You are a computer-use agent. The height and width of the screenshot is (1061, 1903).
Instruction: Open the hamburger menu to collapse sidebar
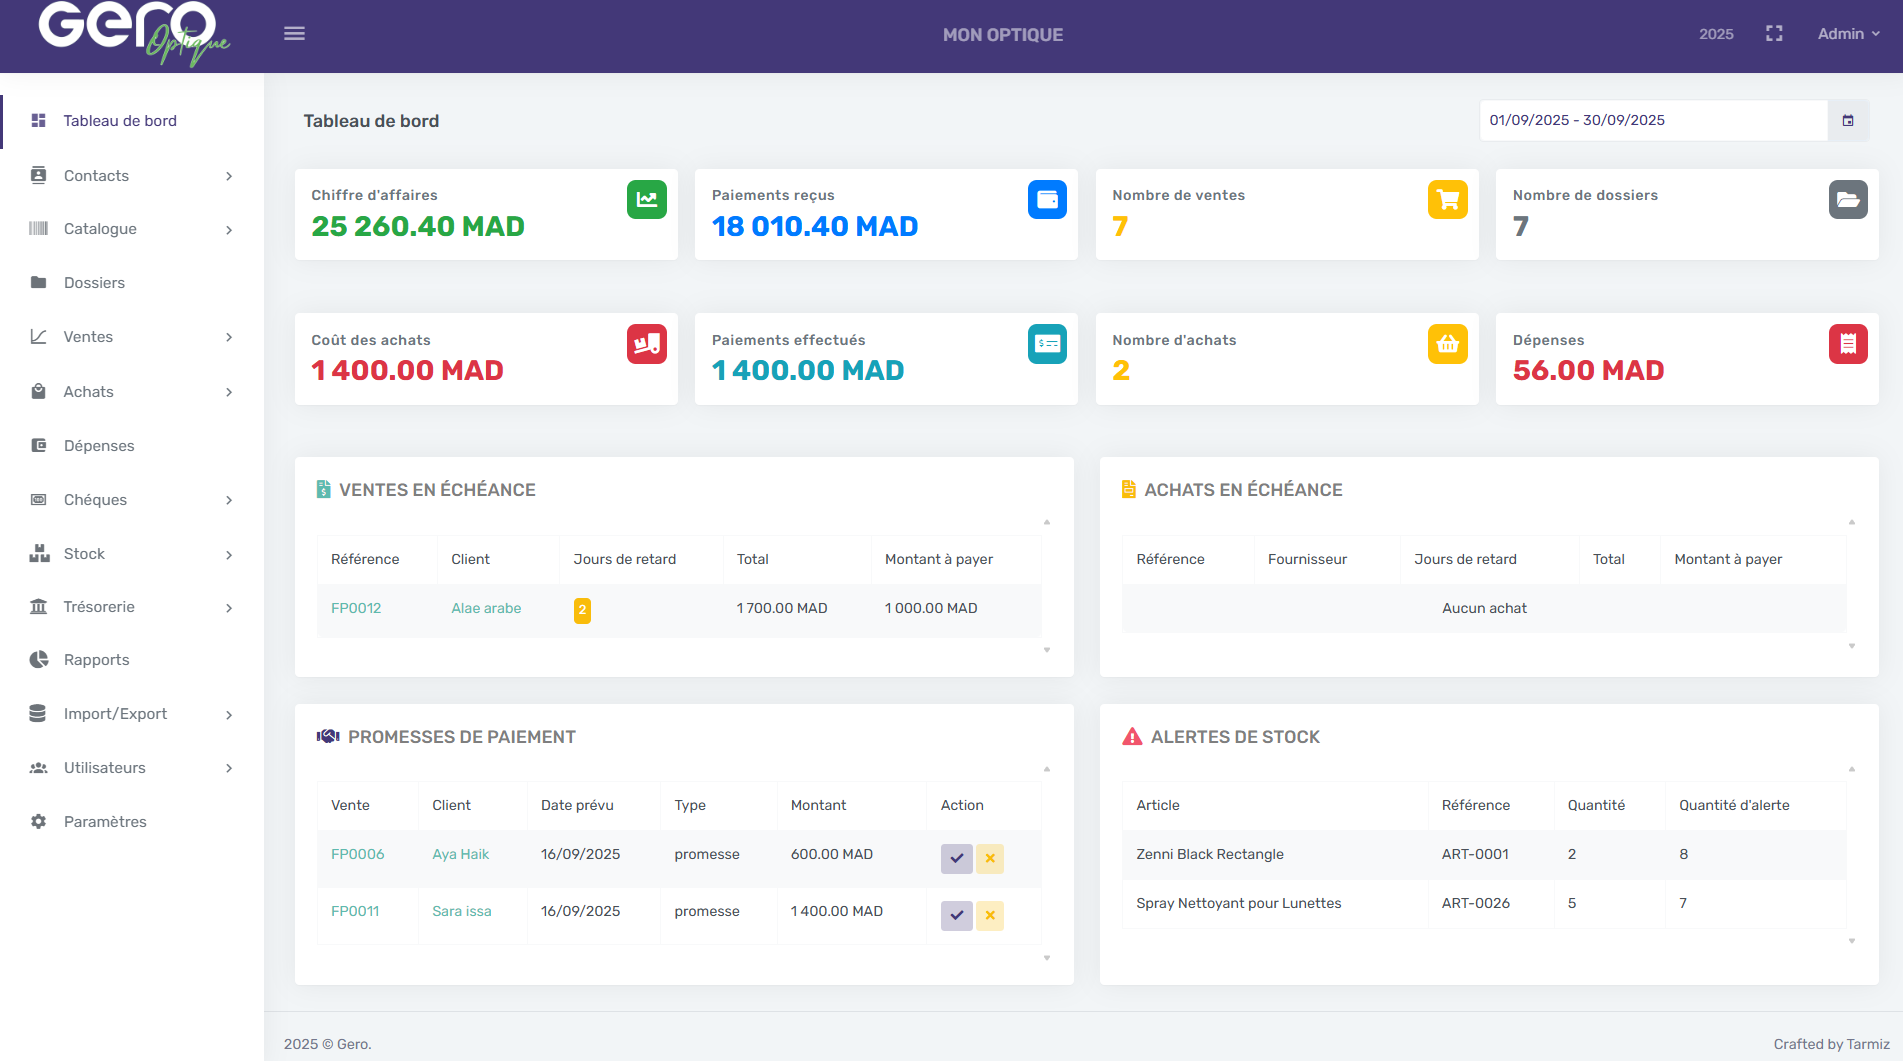tap(294, 33)
